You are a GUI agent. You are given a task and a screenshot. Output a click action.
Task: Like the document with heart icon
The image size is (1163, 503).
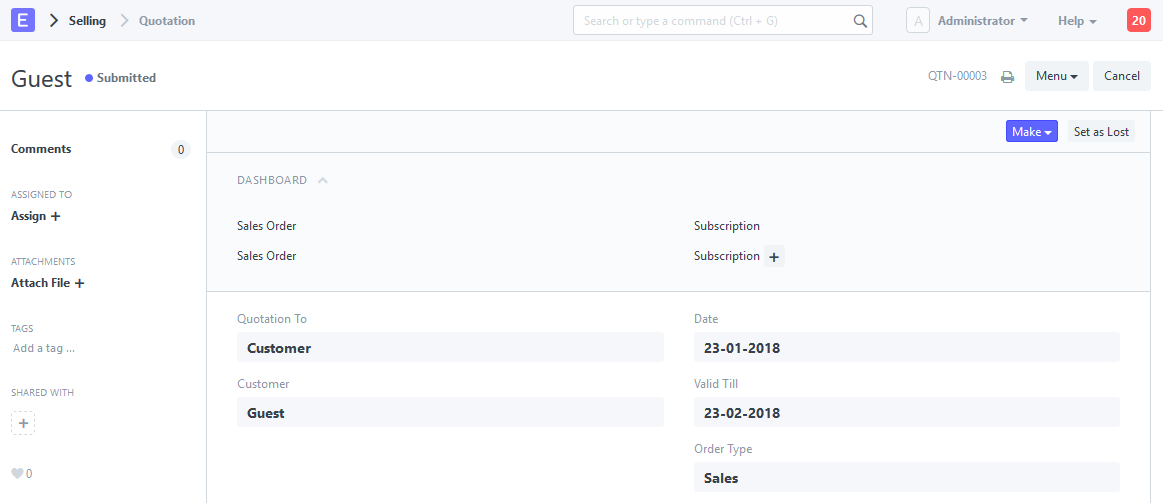16,474
